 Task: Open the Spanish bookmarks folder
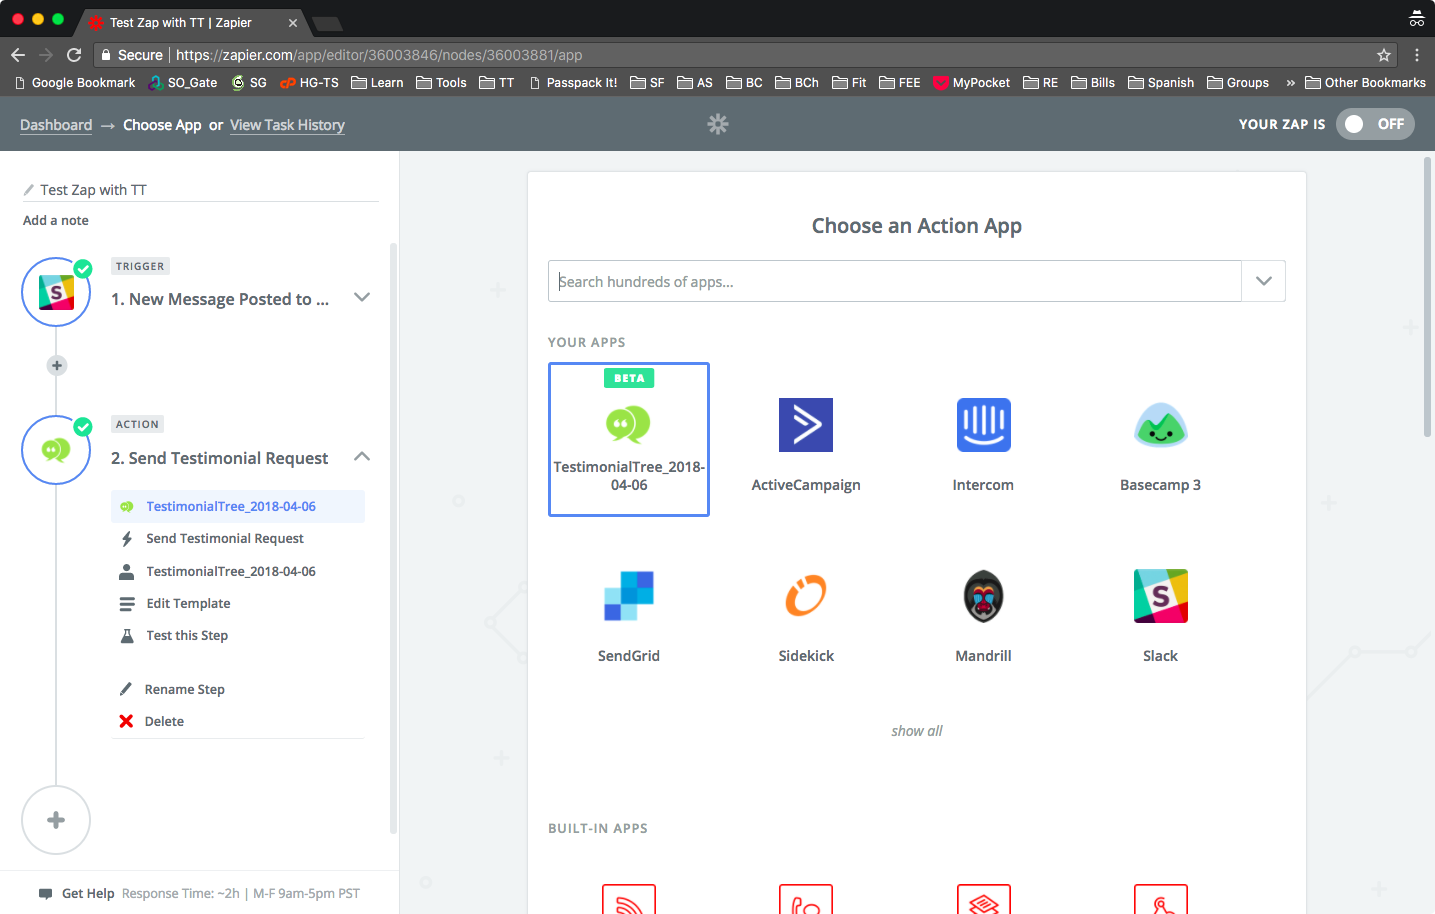[1161, 83]
